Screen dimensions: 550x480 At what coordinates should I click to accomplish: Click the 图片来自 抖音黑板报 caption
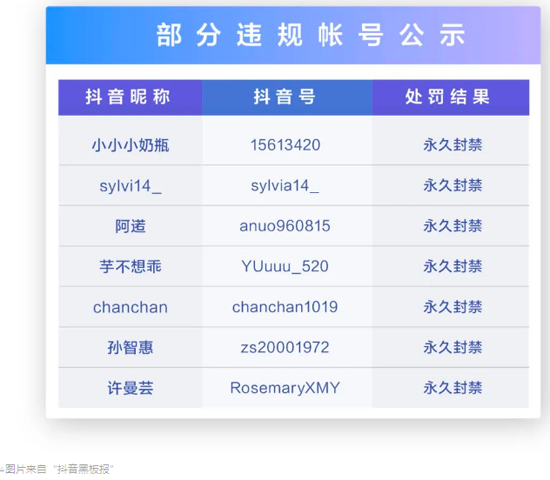point(58,469)
